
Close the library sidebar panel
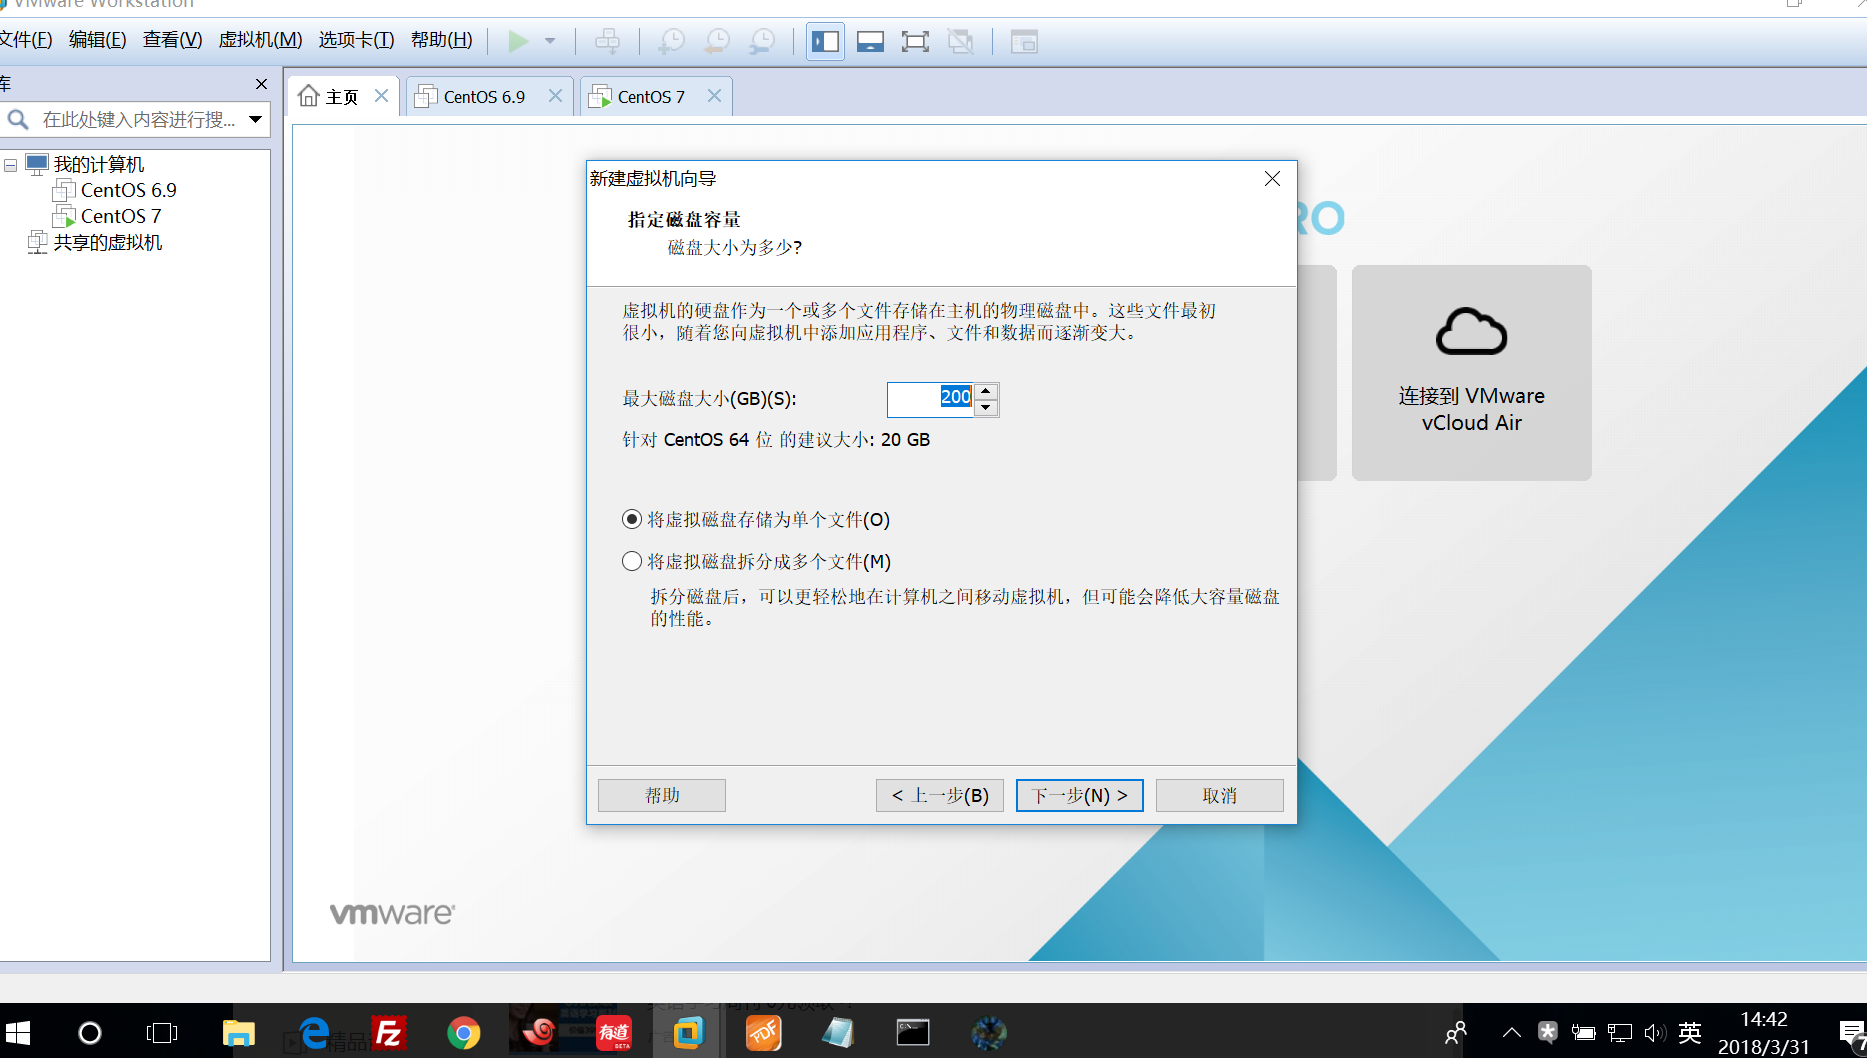click(261, 84)
